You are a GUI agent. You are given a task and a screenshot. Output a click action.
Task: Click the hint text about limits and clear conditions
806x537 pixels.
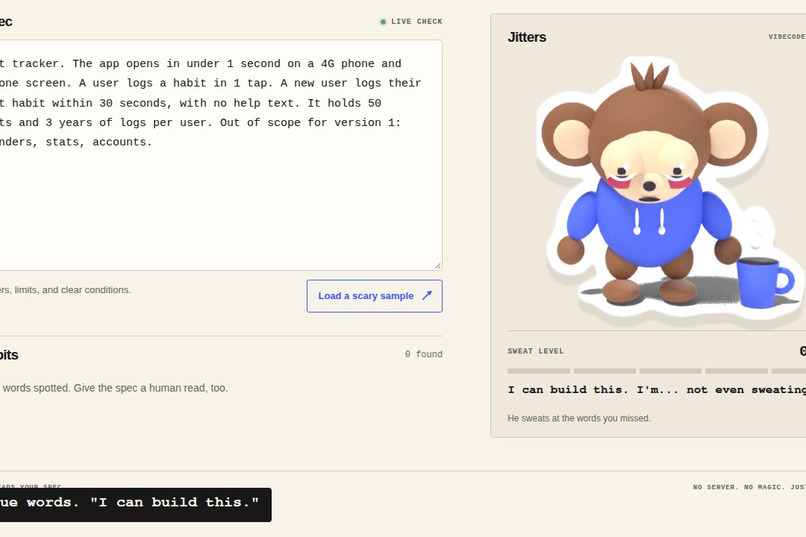click(x=65, y=290)
